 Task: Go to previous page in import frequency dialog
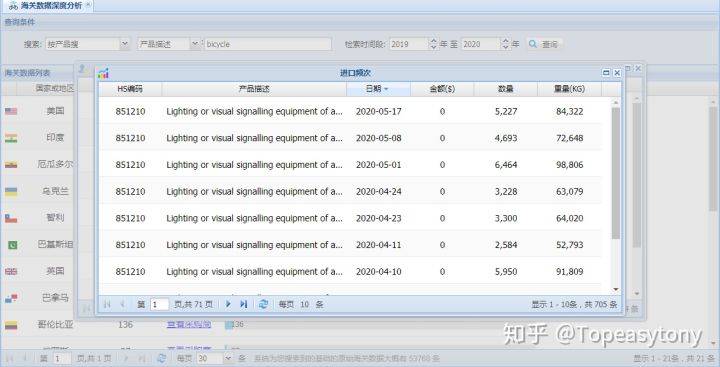[123, 304]
